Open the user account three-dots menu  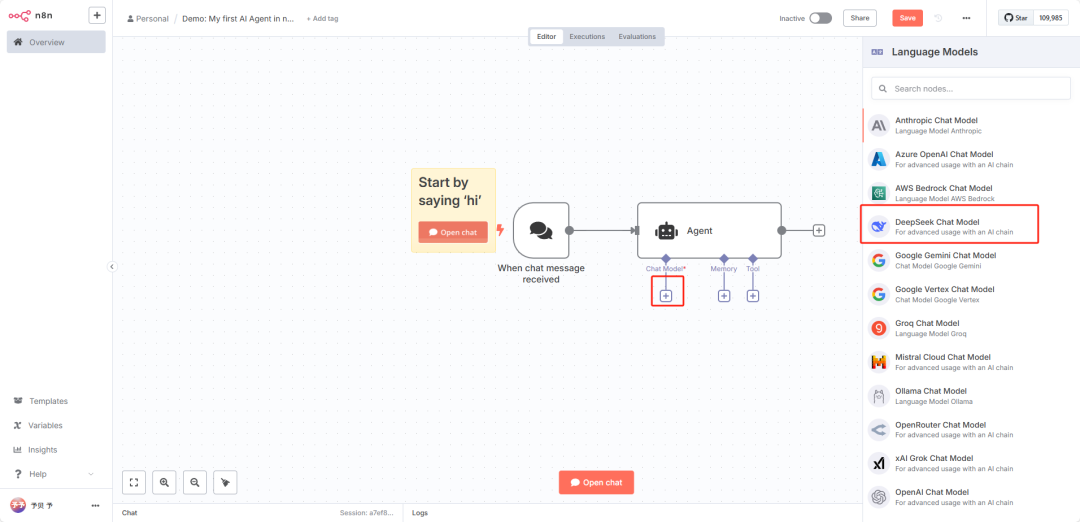96,505
